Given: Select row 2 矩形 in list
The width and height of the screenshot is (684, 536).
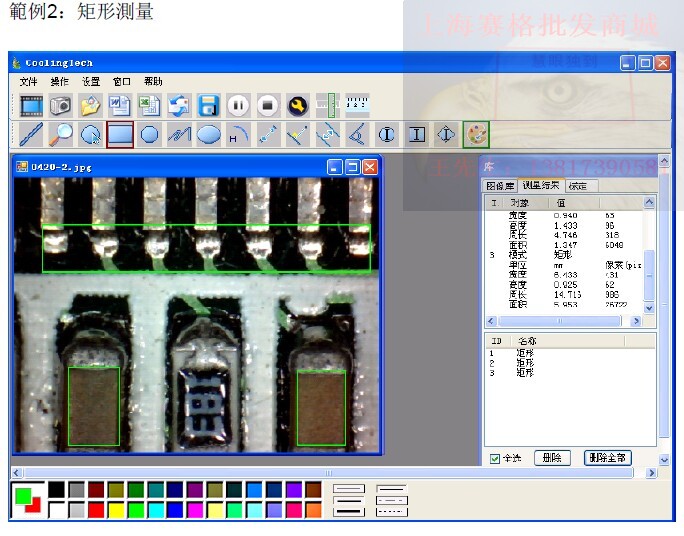Looking at the screenshot, I should (570, 363).
